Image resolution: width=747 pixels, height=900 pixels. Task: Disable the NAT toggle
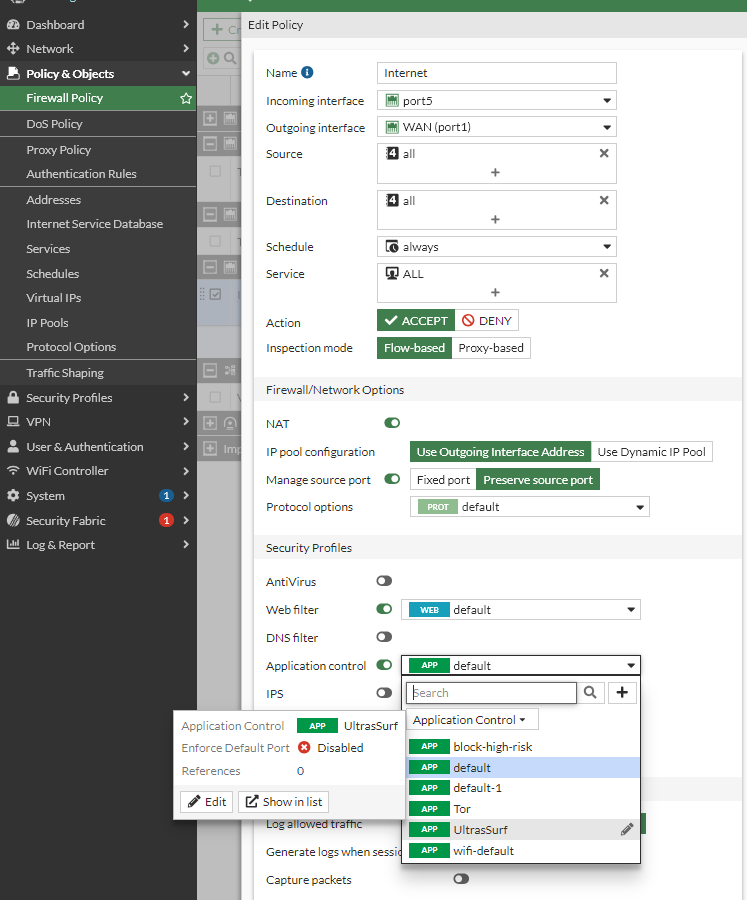tap(392, 424)
